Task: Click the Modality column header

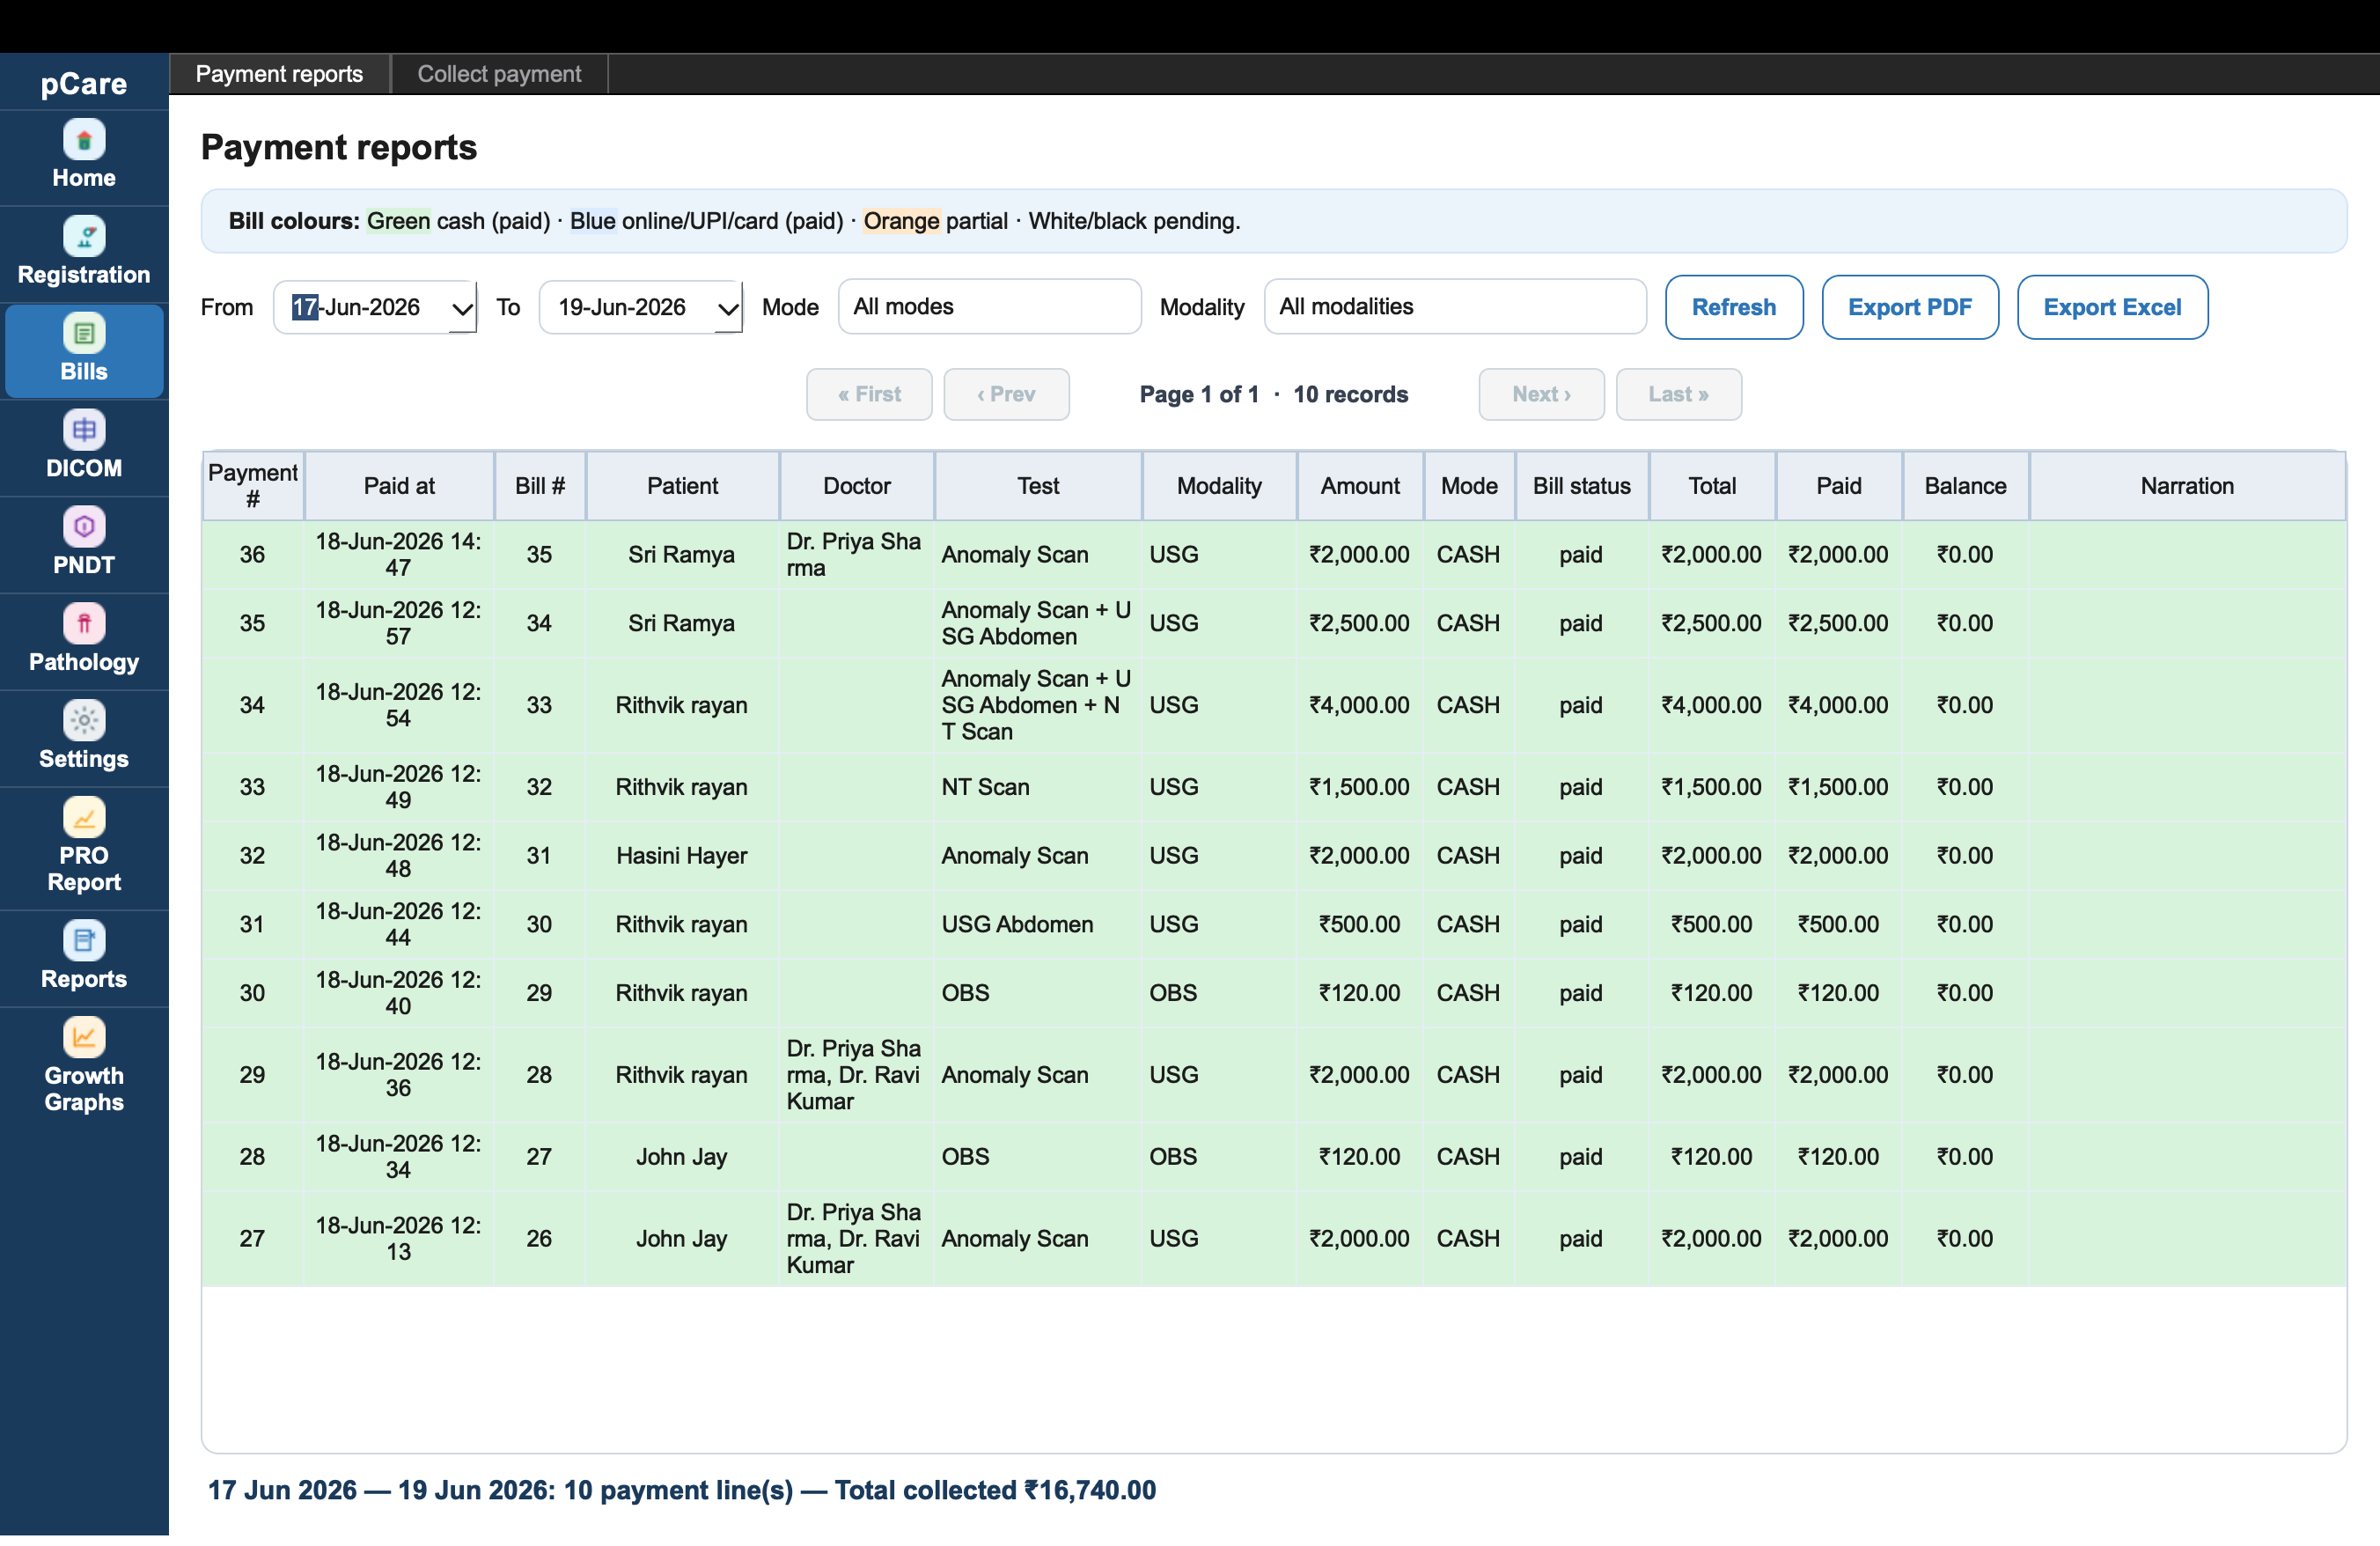Action: (1219, 485)
